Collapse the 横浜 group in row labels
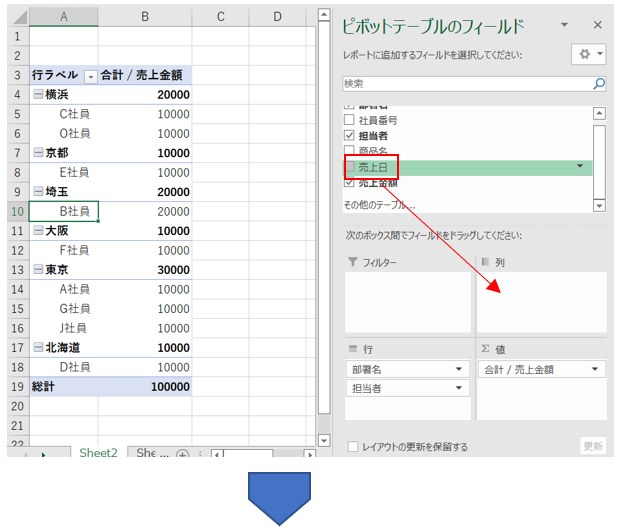Screen dimensions: 622x532 click(38, 95)
